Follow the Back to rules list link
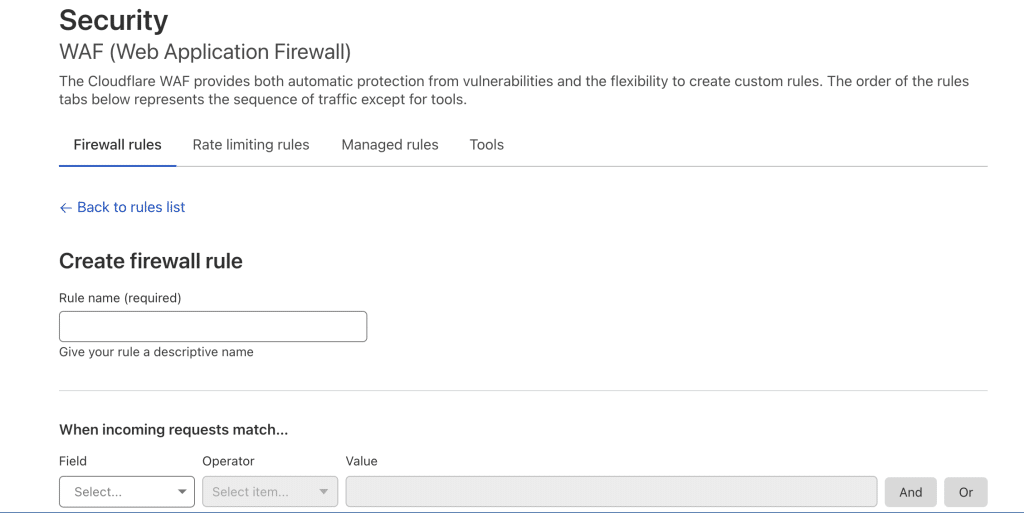The height and width of the screenshot is (513, 1024). click(131, 207)
